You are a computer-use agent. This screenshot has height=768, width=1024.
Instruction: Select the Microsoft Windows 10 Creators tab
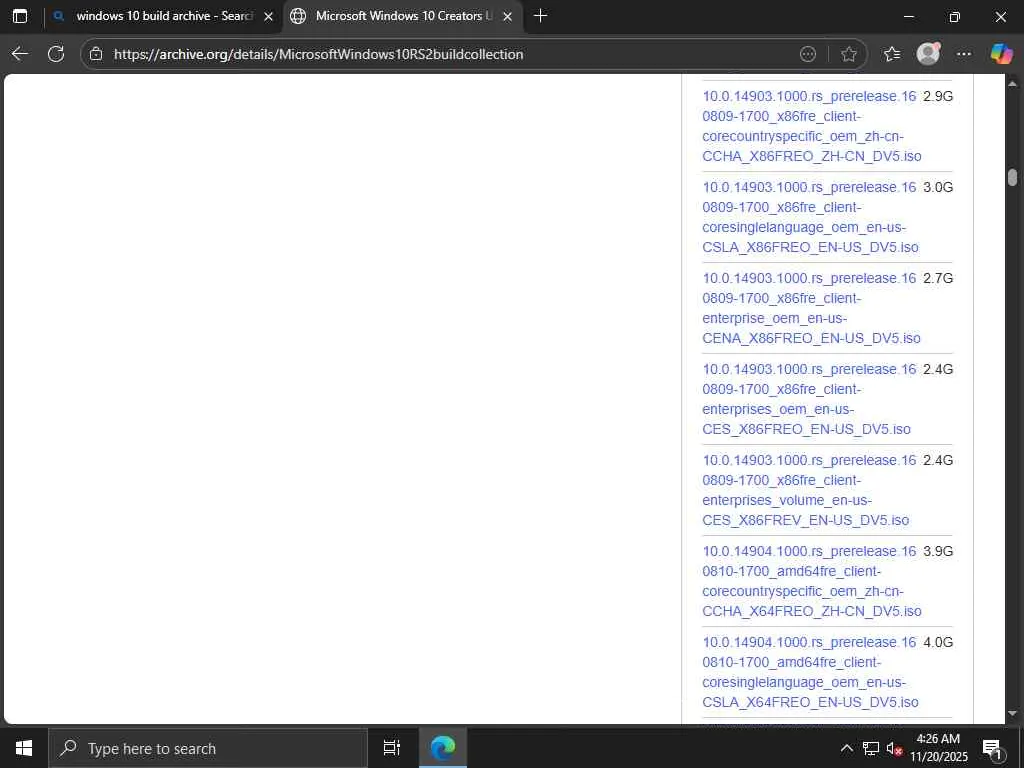point(402,16)
